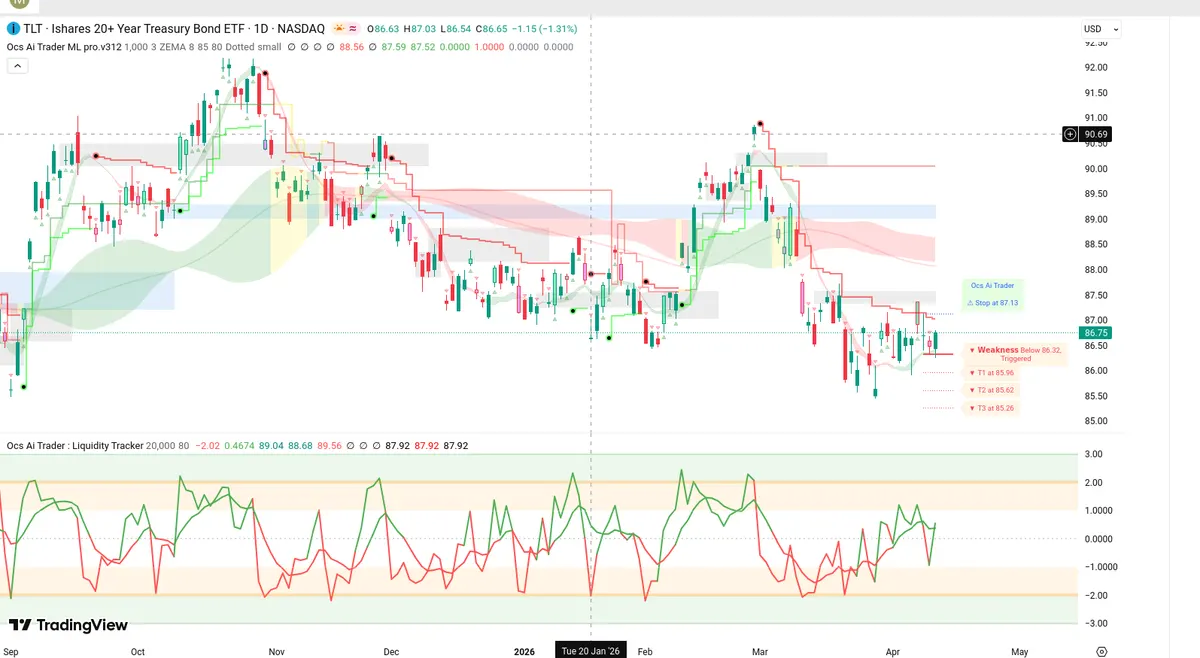Select the Liquidity Tracker indicator title
The height and width of the screenshot is (658, 1200).
tap(75, 446)
